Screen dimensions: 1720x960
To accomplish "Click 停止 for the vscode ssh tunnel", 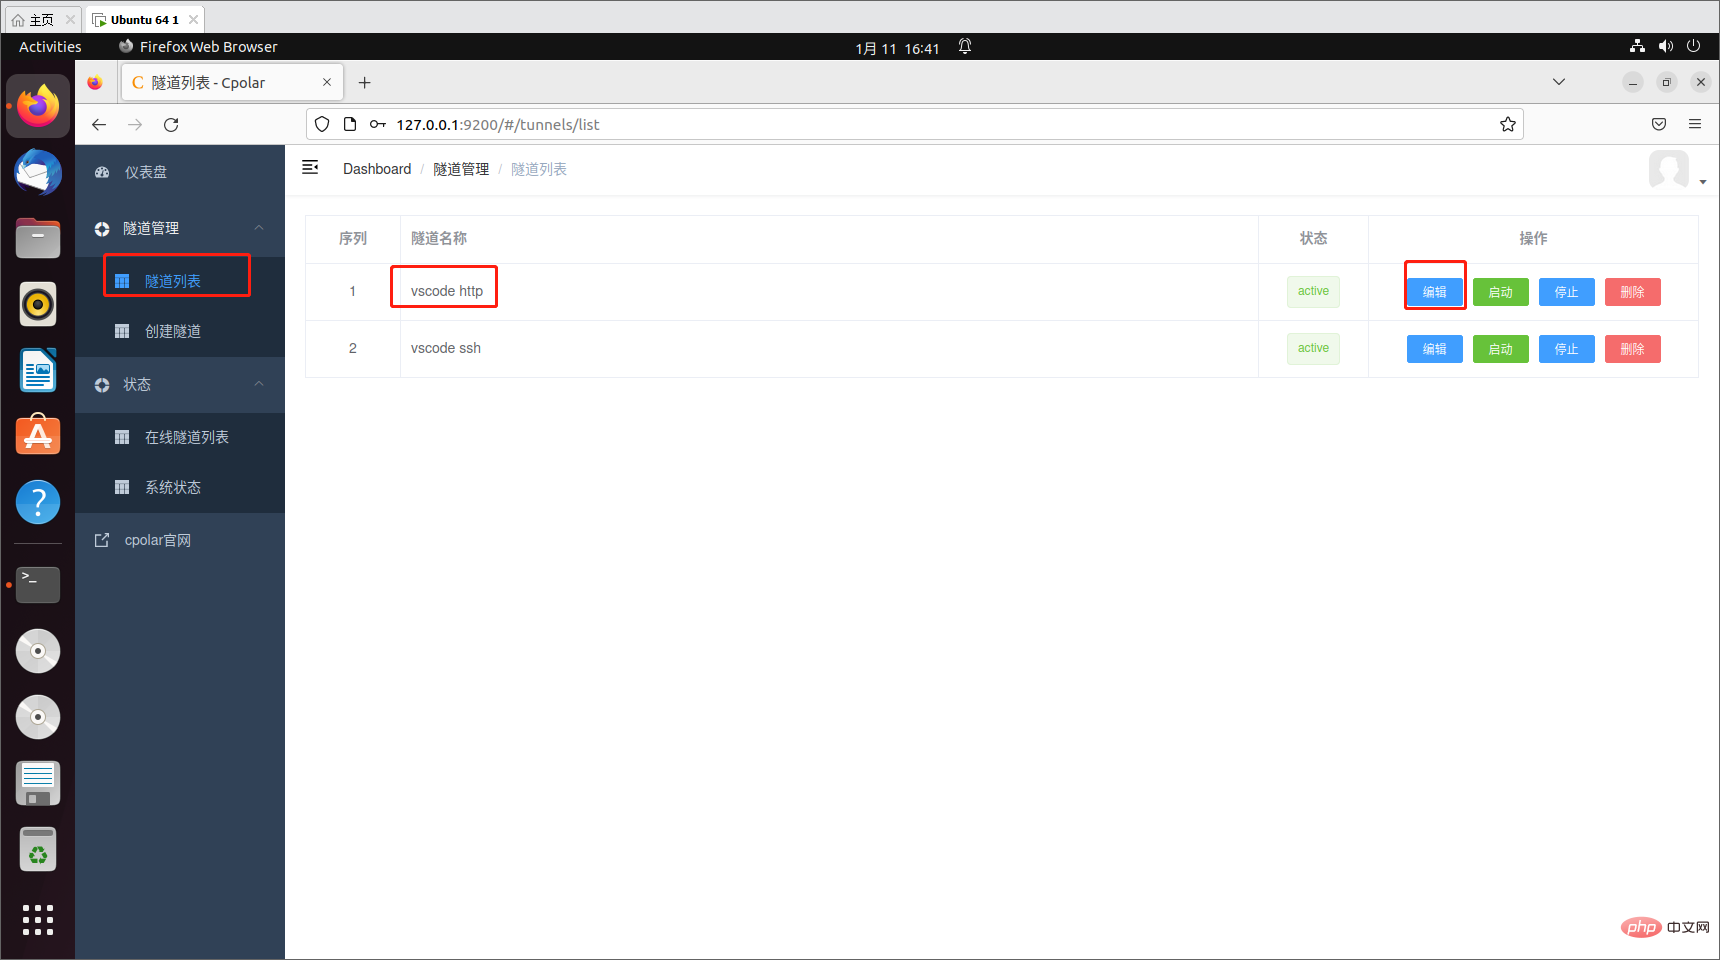I will 1566,349.
